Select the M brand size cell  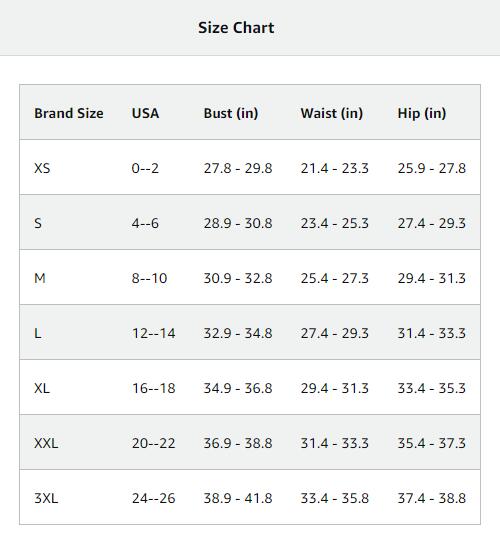point(40,278)
